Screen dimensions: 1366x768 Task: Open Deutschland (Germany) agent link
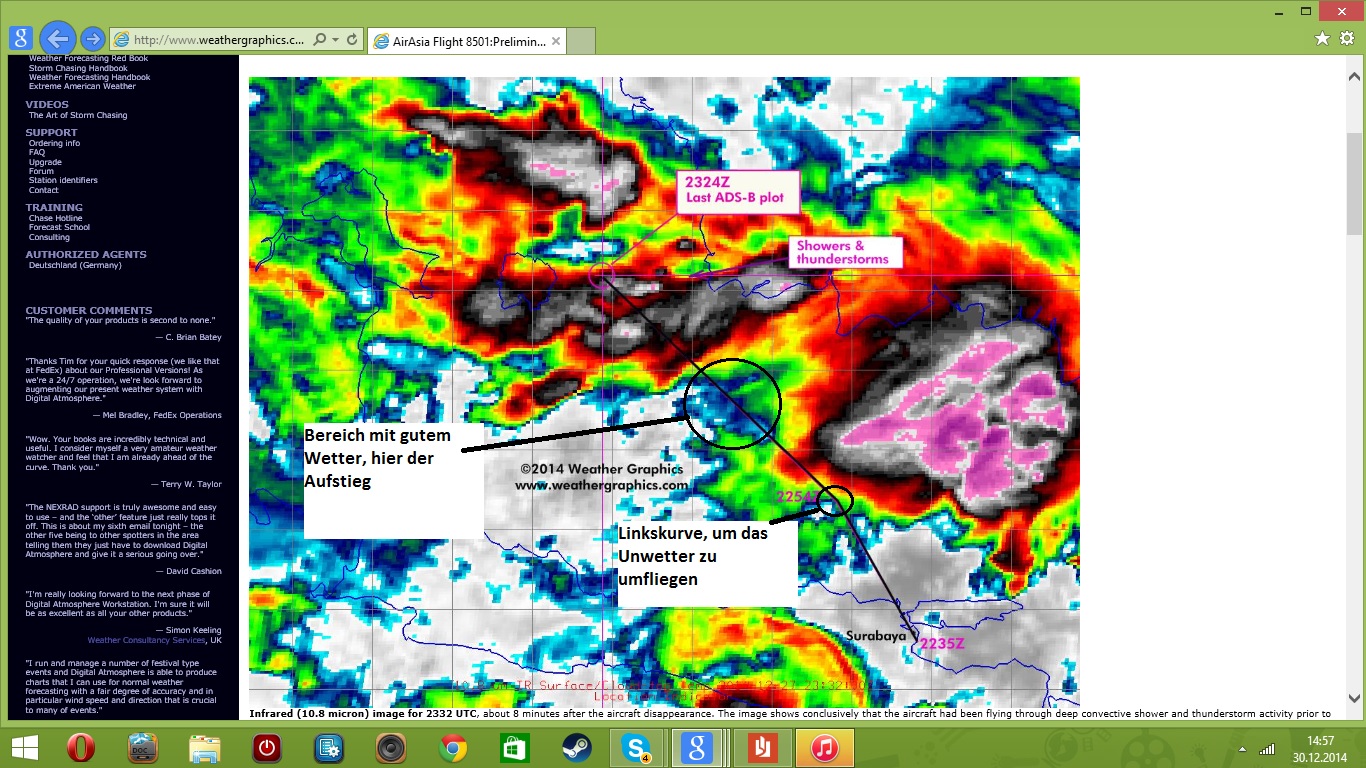click(75, 265)
